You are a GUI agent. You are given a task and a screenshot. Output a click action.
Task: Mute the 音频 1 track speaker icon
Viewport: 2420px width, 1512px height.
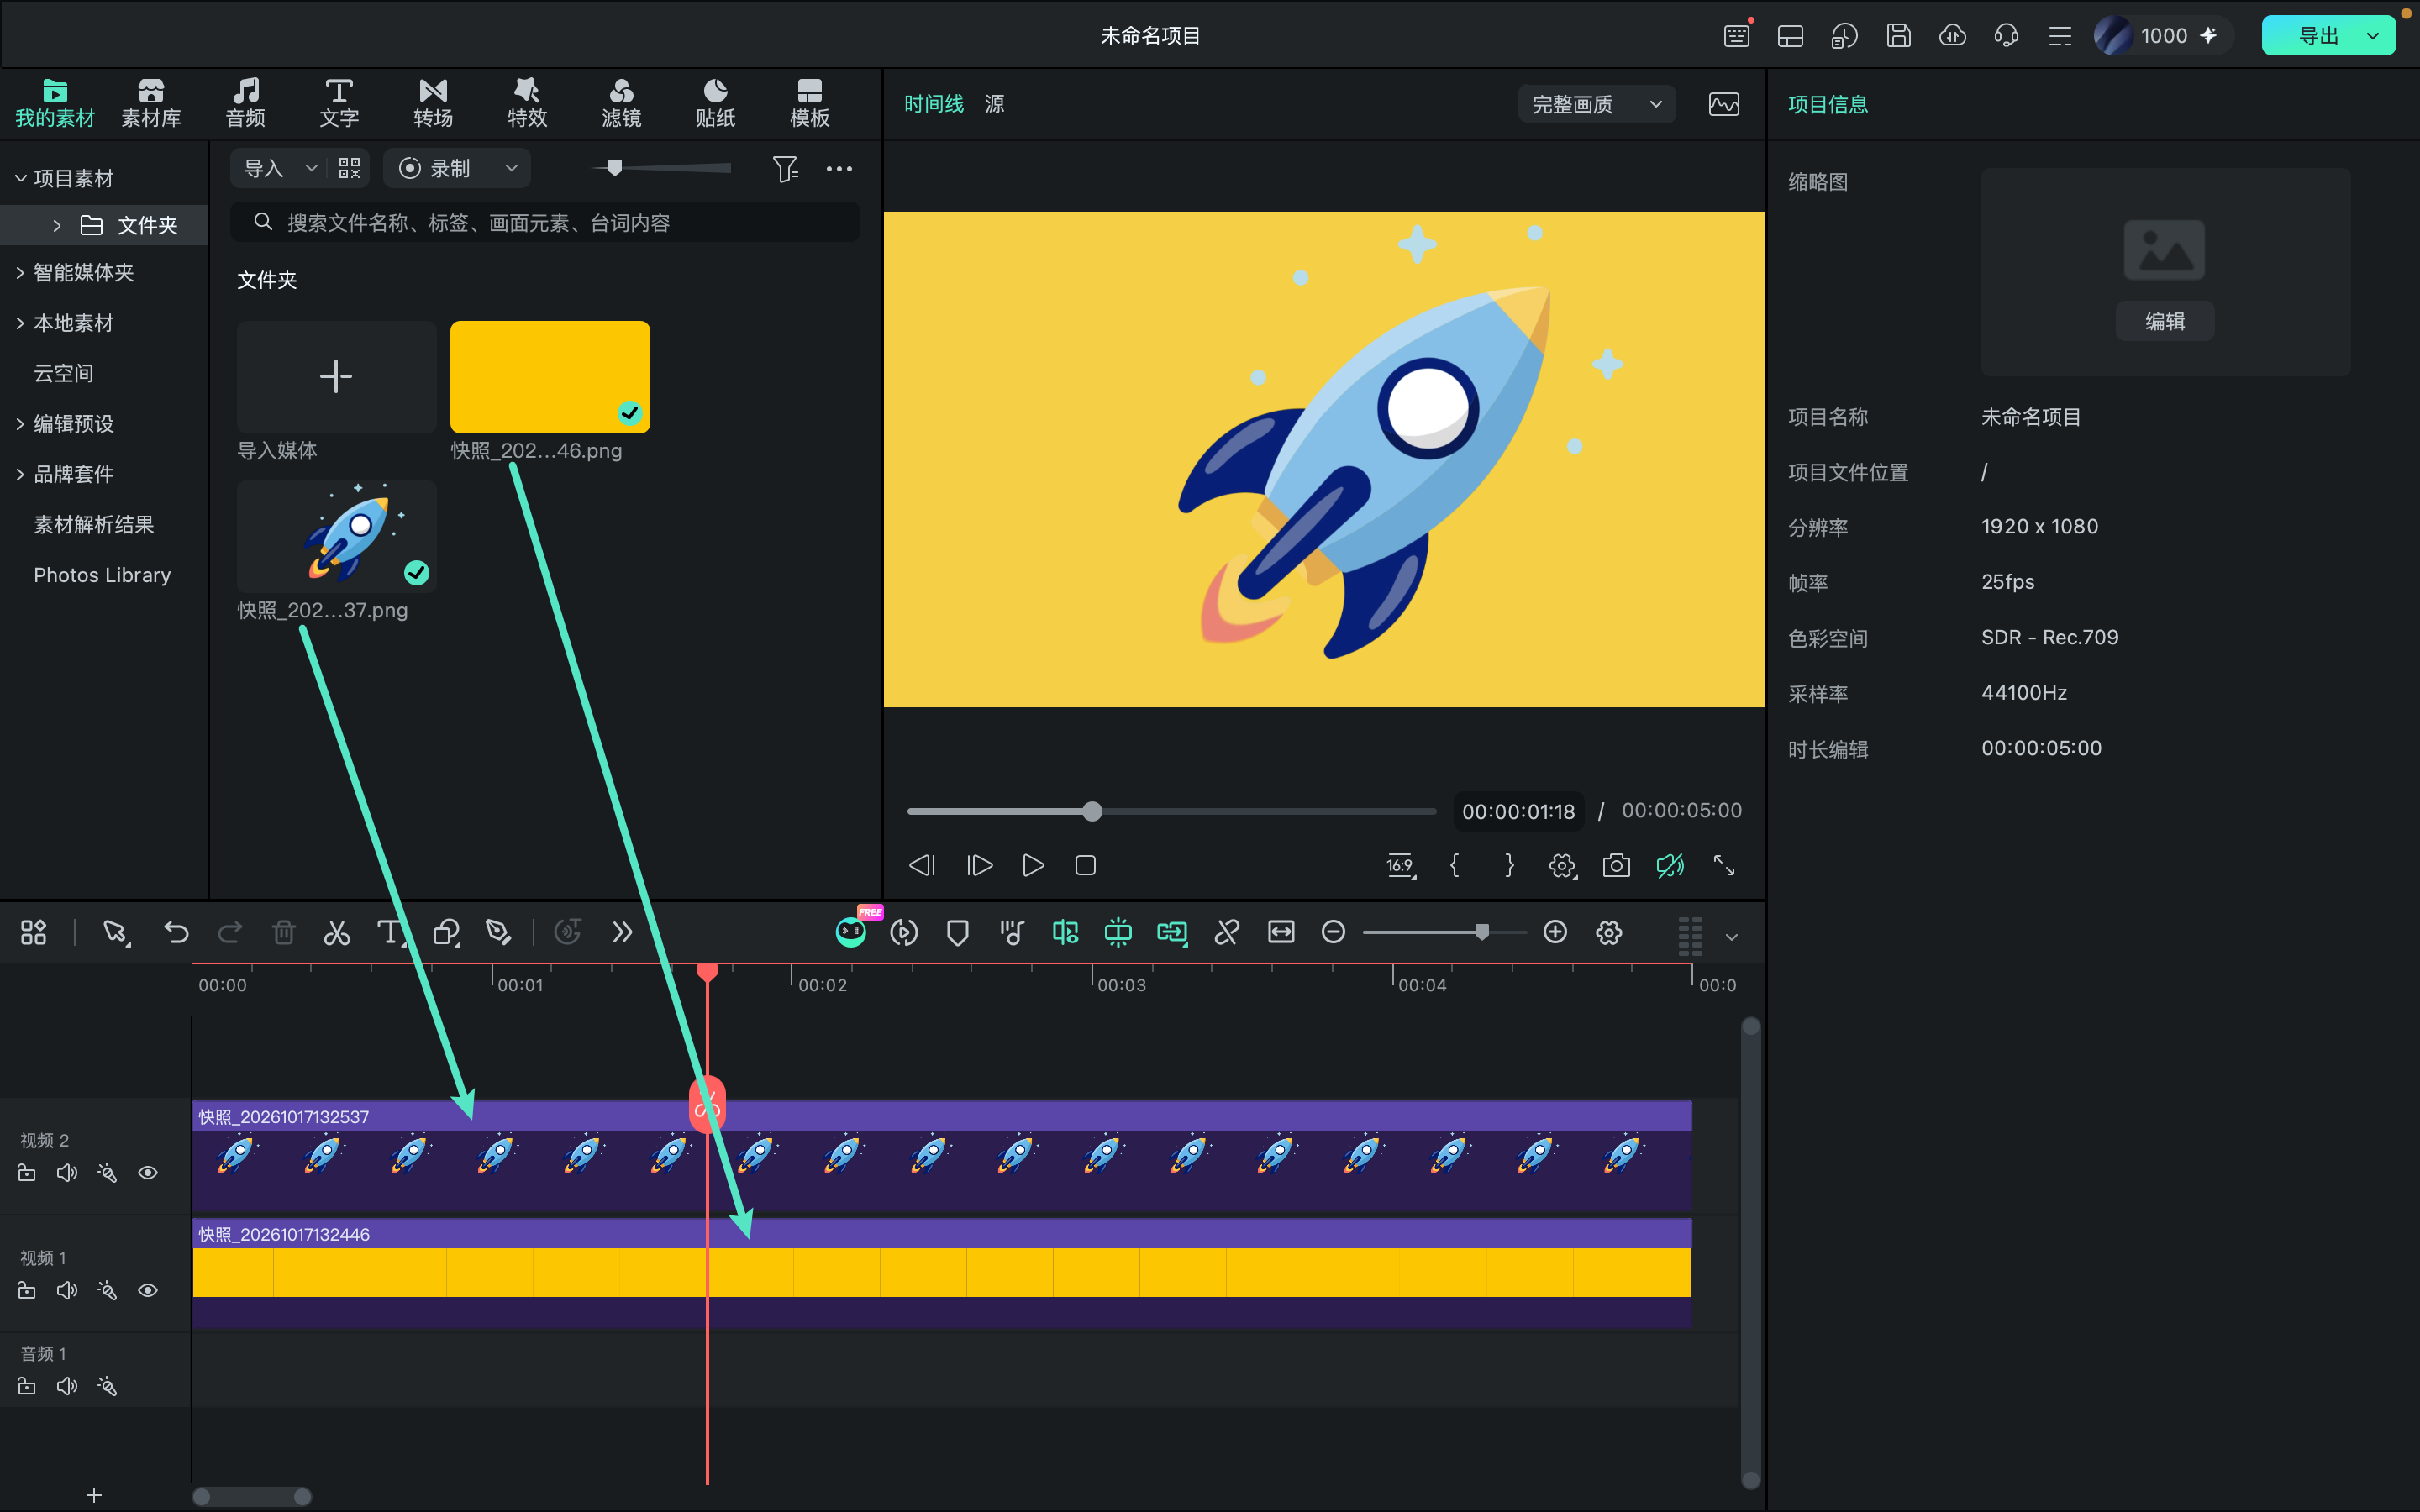pos(67,1387)
